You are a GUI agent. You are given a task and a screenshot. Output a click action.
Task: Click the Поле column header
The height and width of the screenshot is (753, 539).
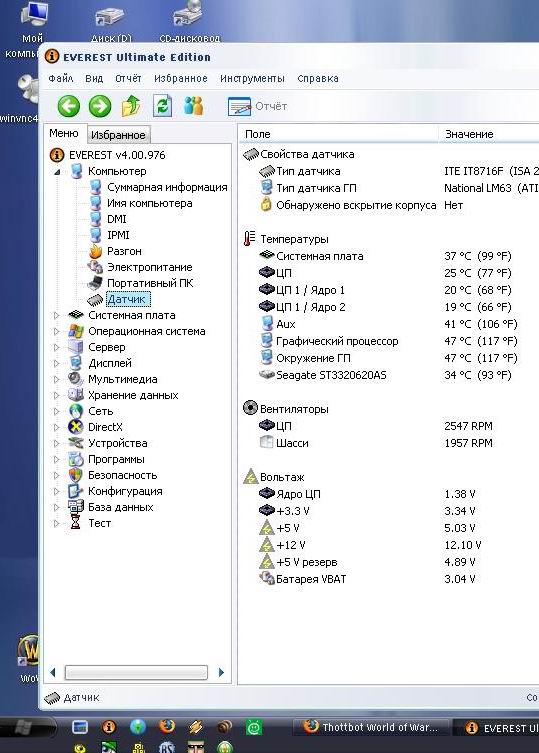338,134
